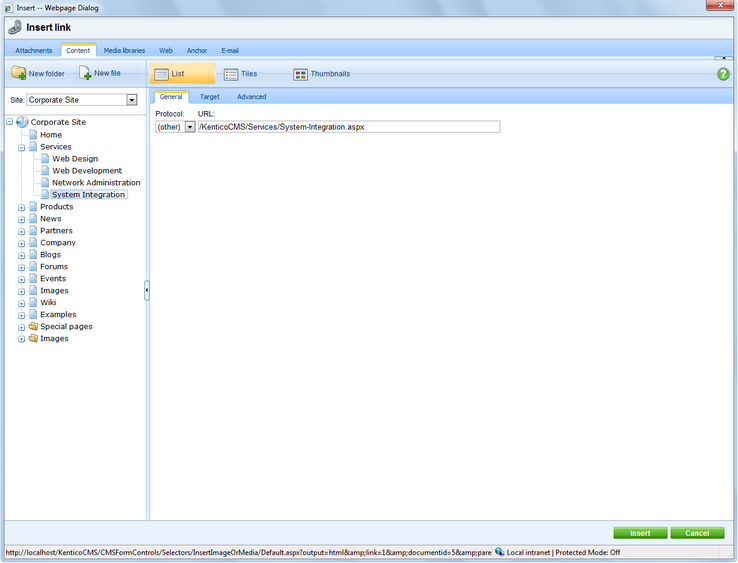Collapse the Services tree node
The image size is (738, 563).
pos(21,147)
